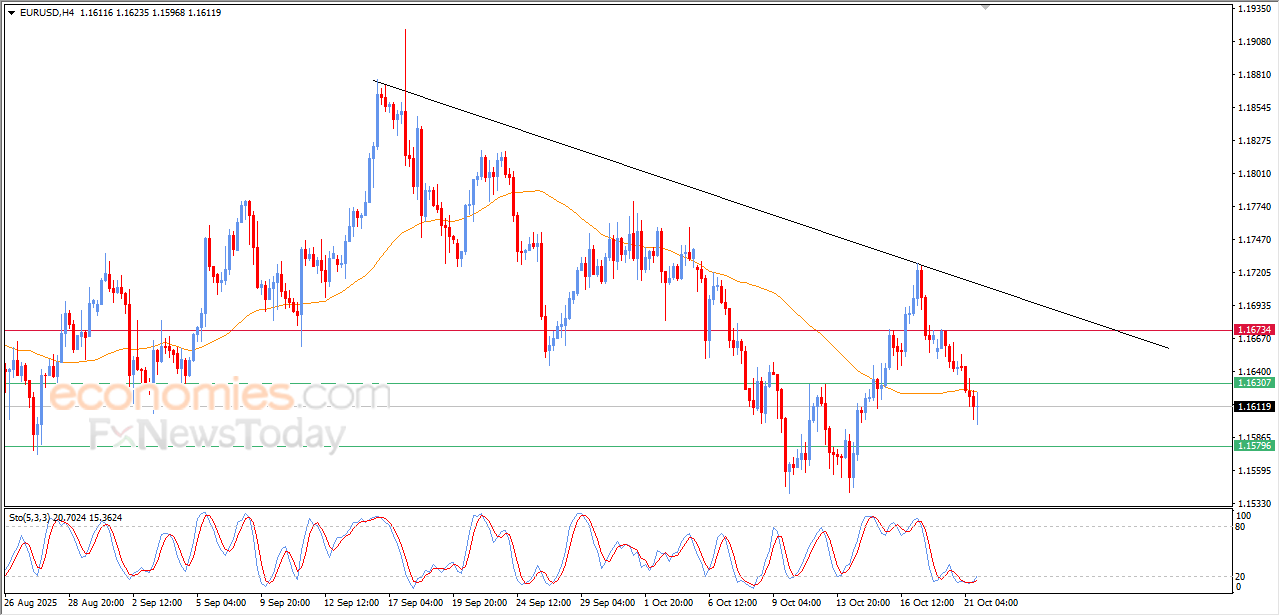Click price scale value 1.17205

1256,273
